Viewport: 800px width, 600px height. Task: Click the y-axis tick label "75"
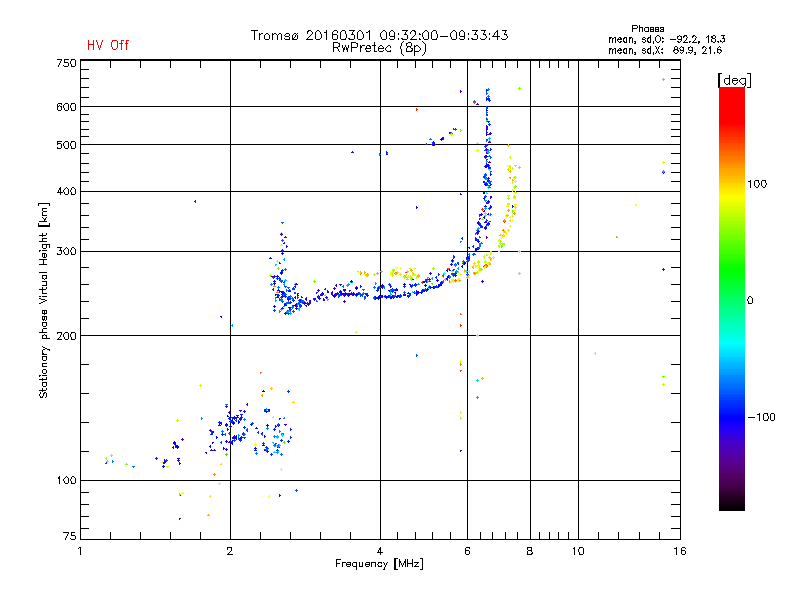point(70,536)
